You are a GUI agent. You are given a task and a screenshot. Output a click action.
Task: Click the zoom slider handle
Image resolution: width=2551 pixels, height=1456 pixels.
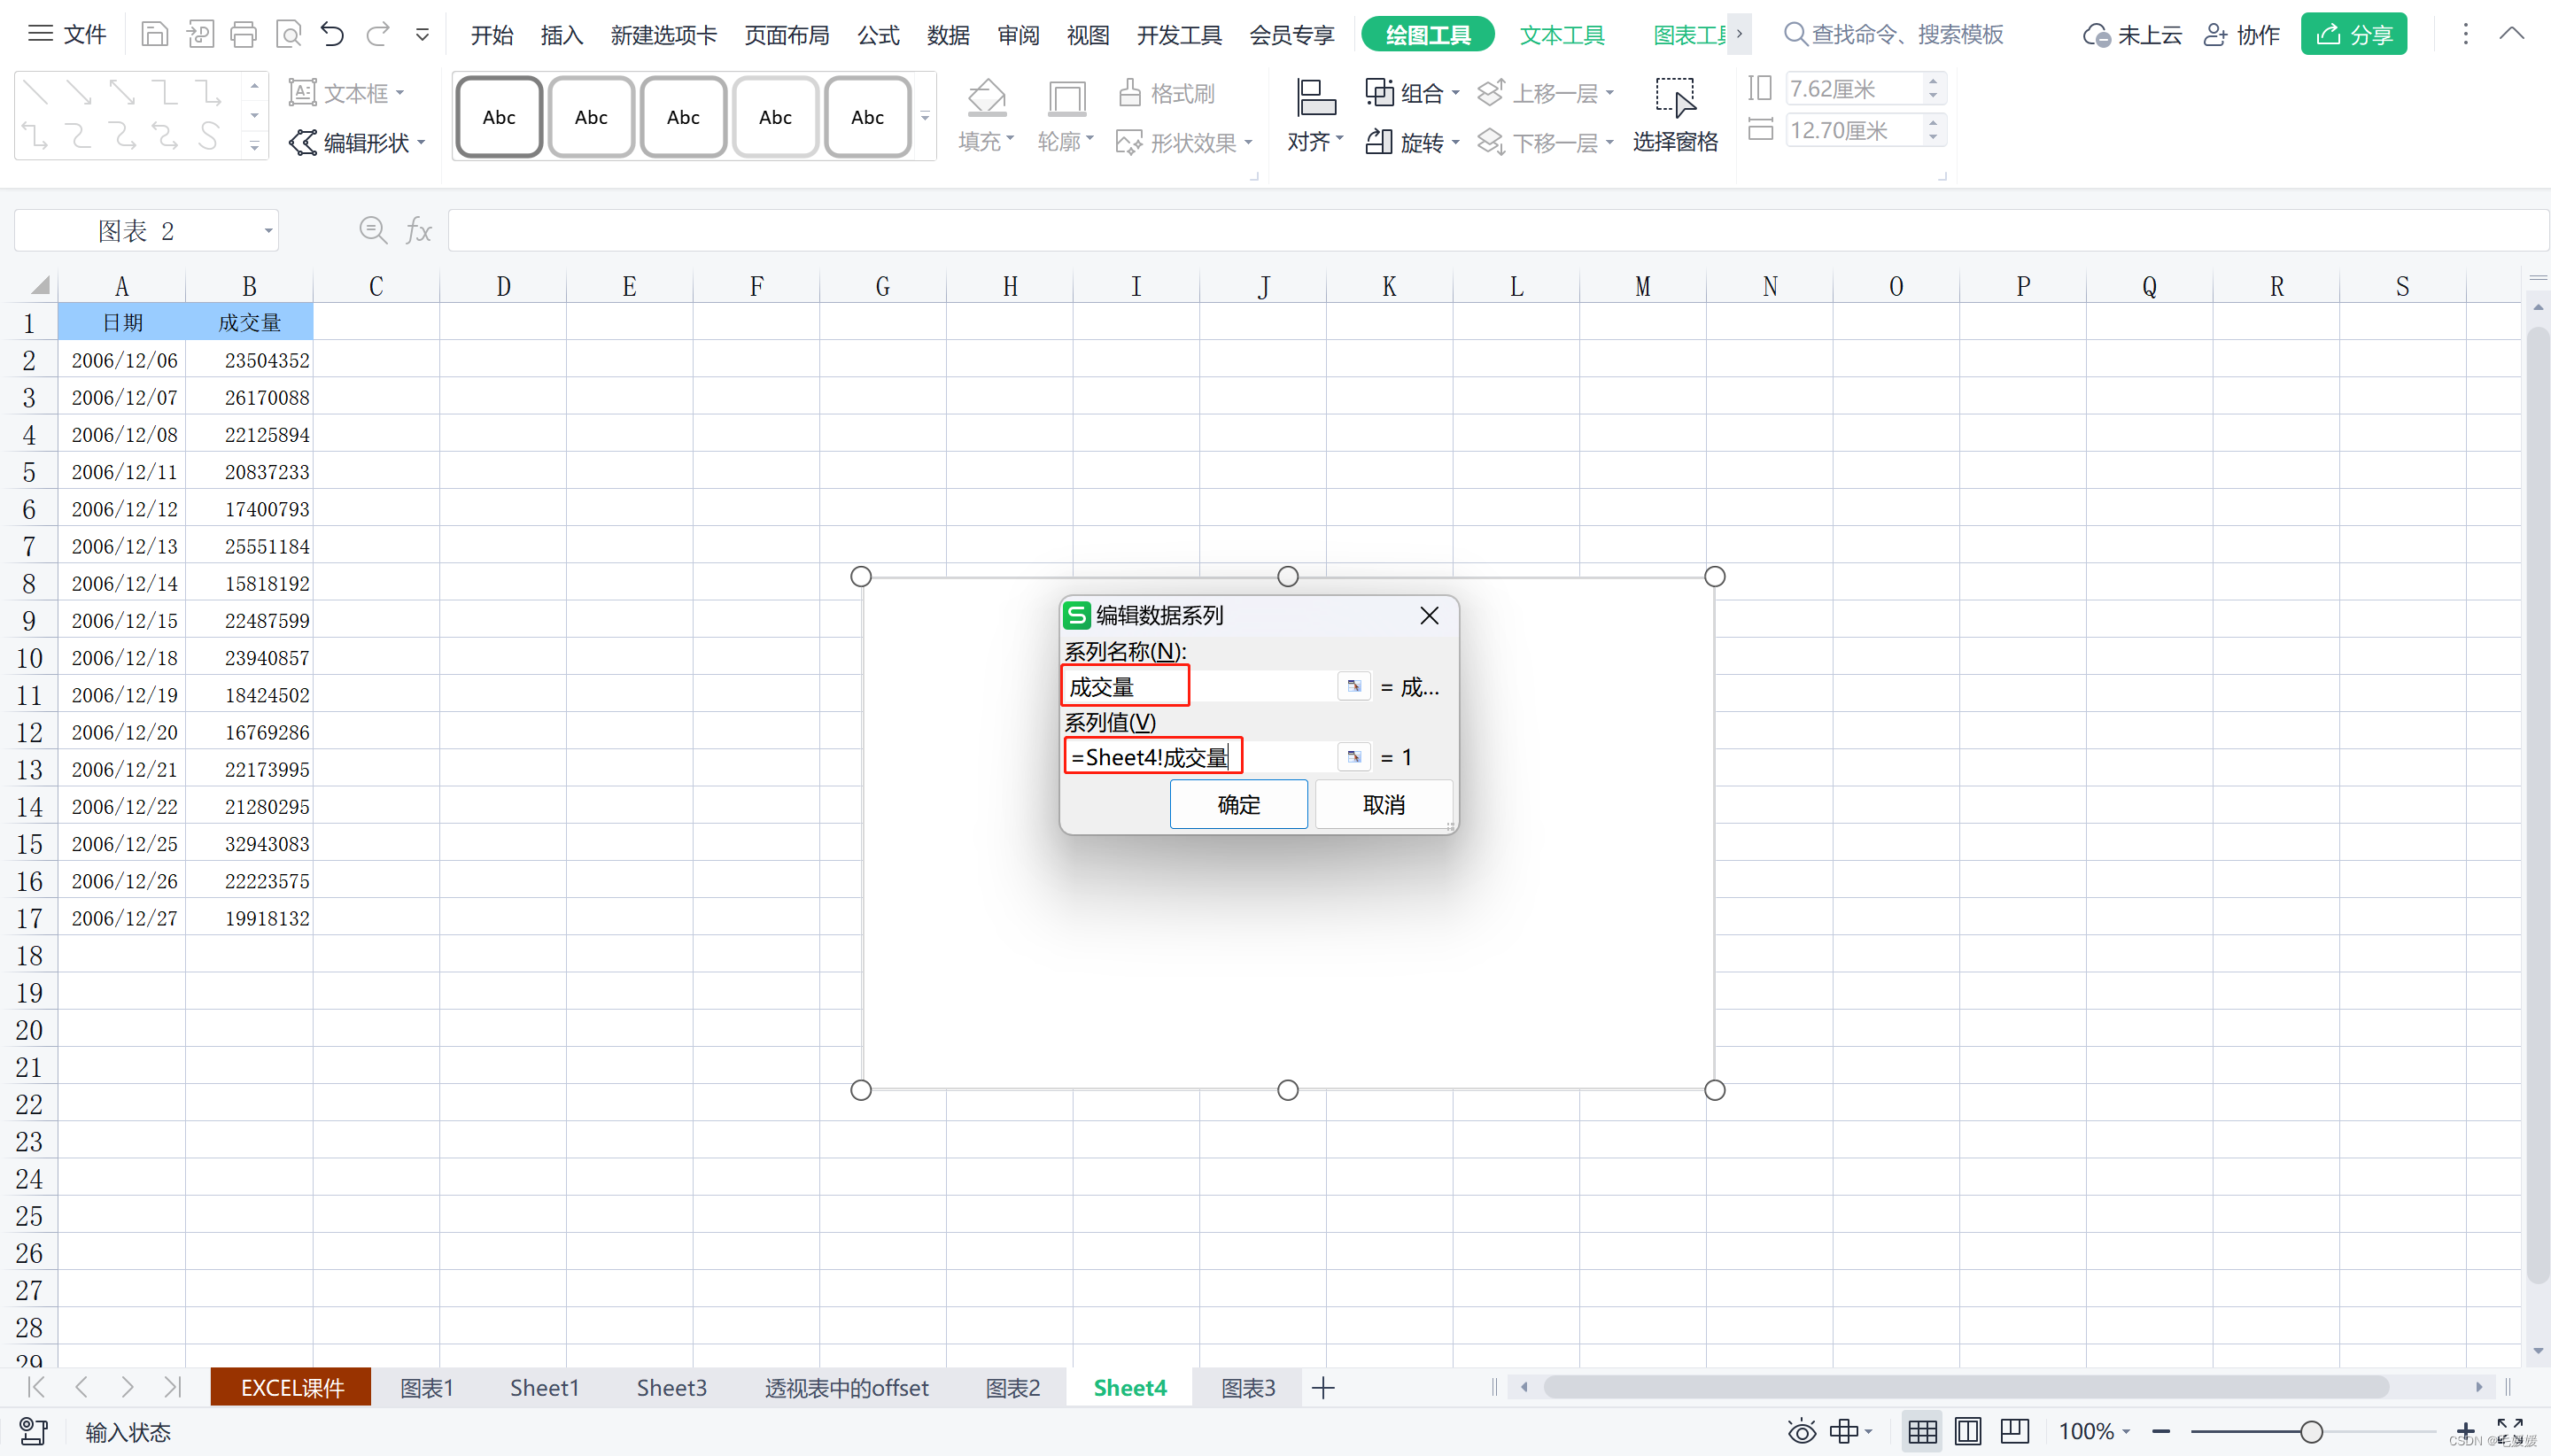[2310, 1432]
